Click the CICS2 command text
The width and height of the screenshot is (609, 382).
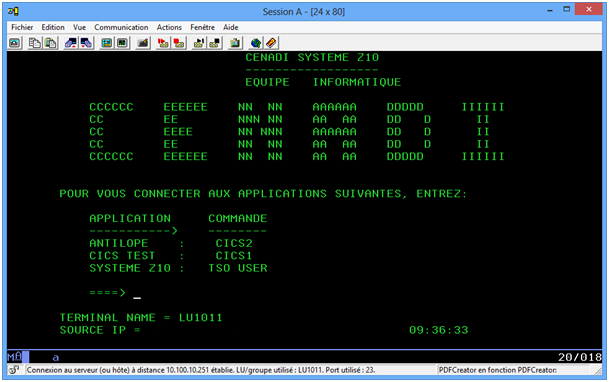(234, 243)
